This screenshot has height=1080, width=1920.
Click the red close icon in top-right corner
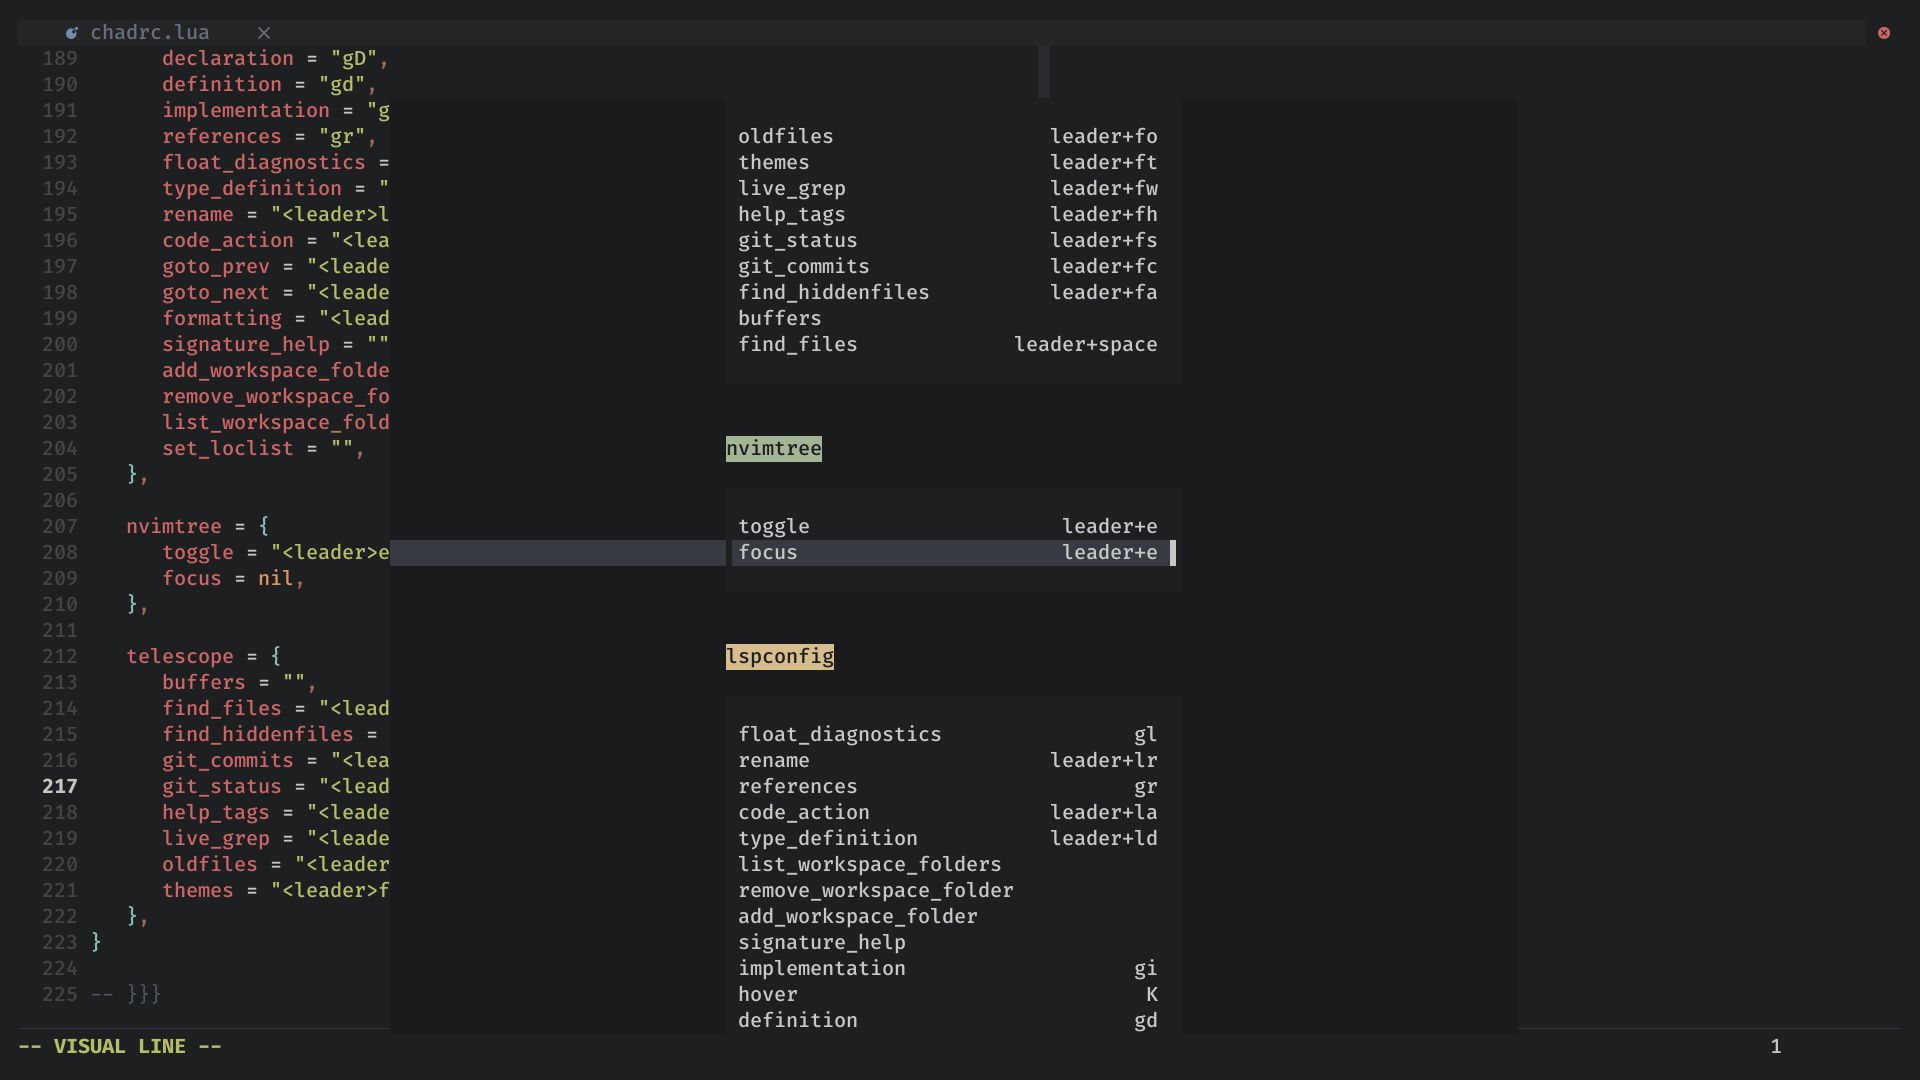pyautogui.click(x=1884, y=33)
